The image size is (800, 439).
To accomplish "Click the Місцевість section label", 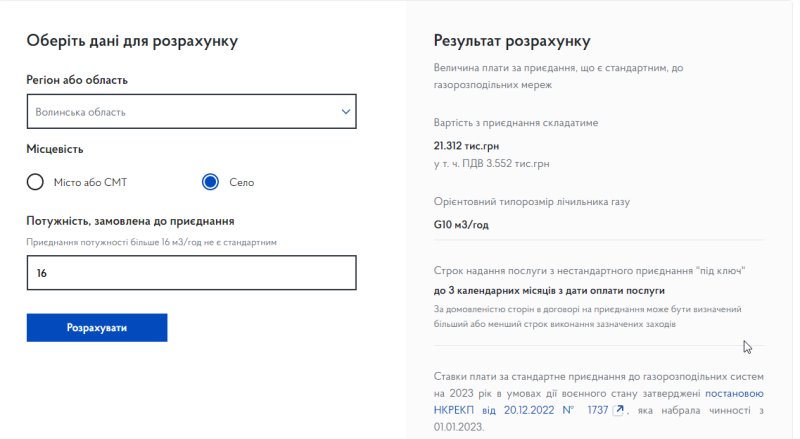I will tap(55, 149).
